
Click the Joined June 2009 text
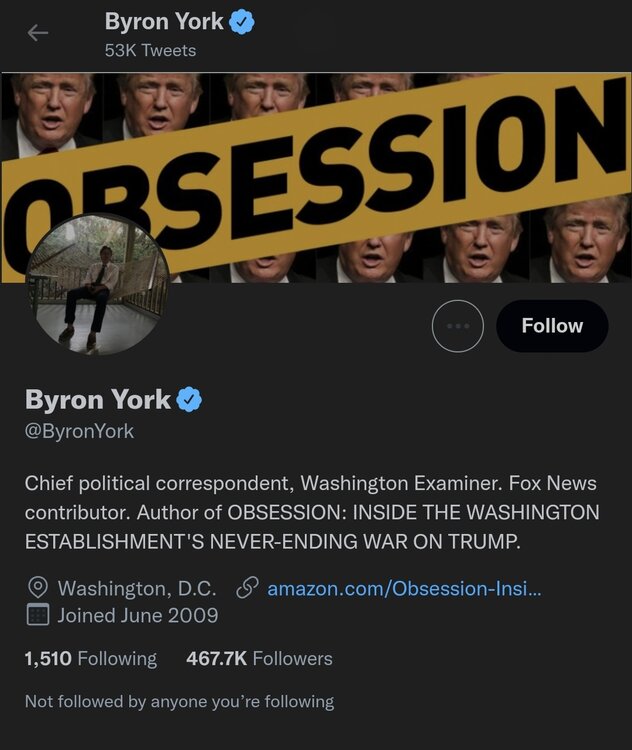(x=138, y=615)
